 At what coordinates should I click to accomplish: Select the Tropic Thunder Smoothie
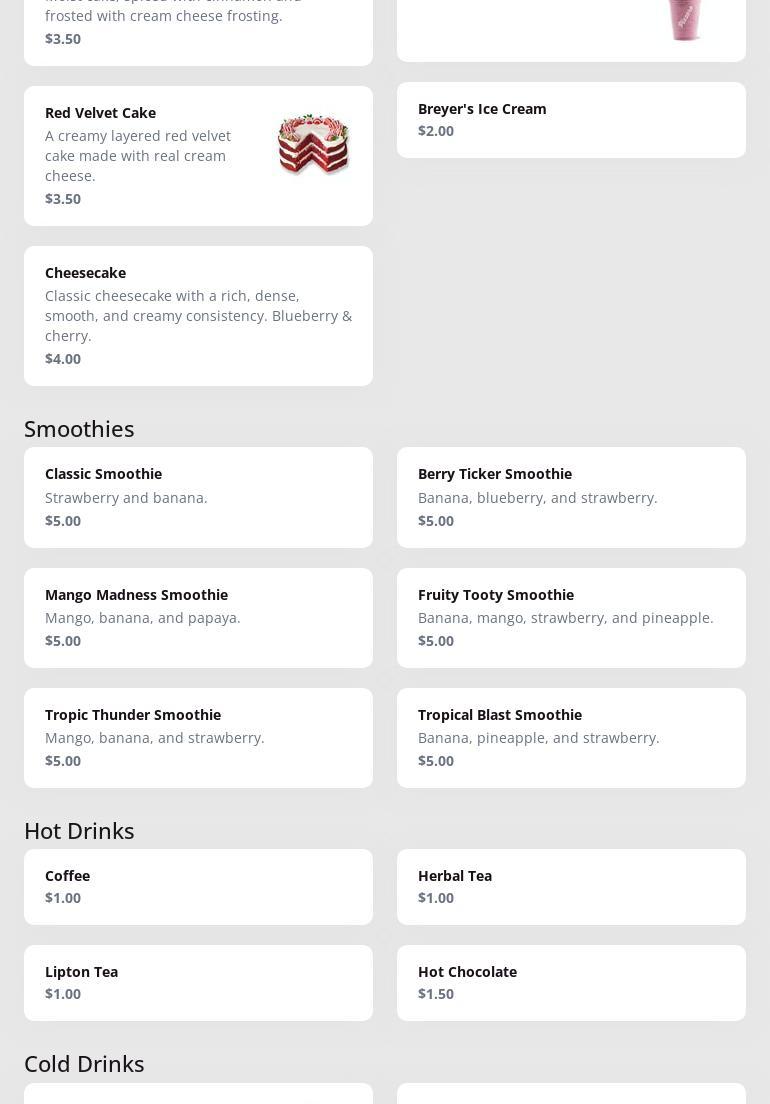pos(198,737)
